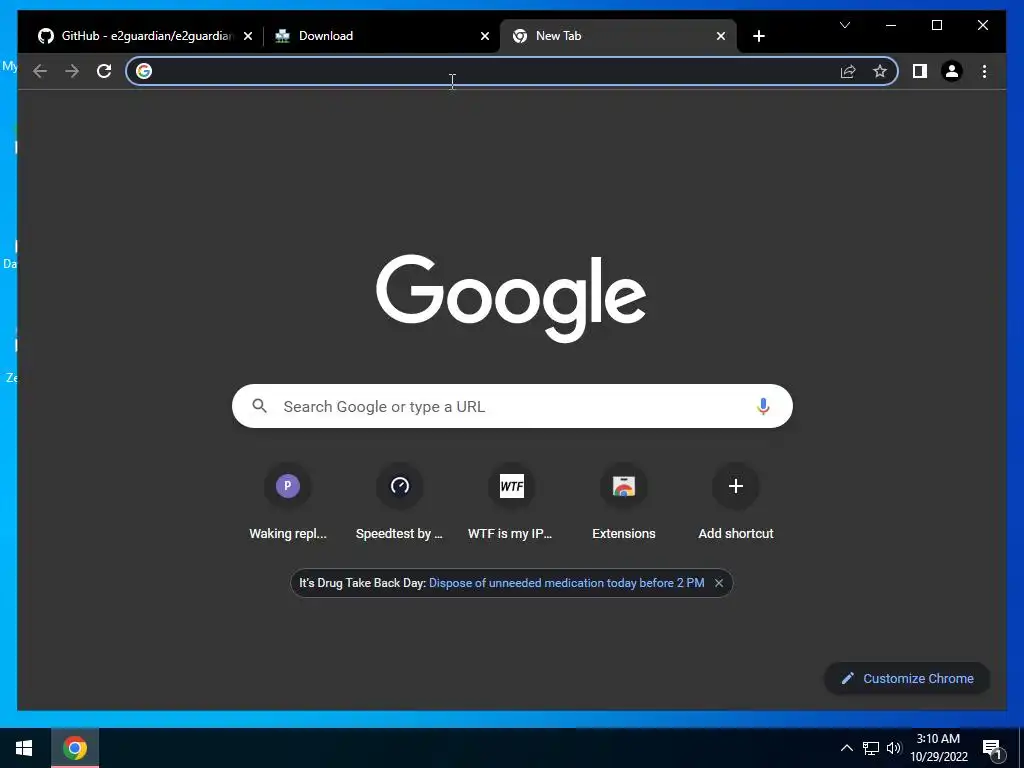Click the Chrome taskbar icon
Screen dimensions: 1024x768
(x=75, y=748)
